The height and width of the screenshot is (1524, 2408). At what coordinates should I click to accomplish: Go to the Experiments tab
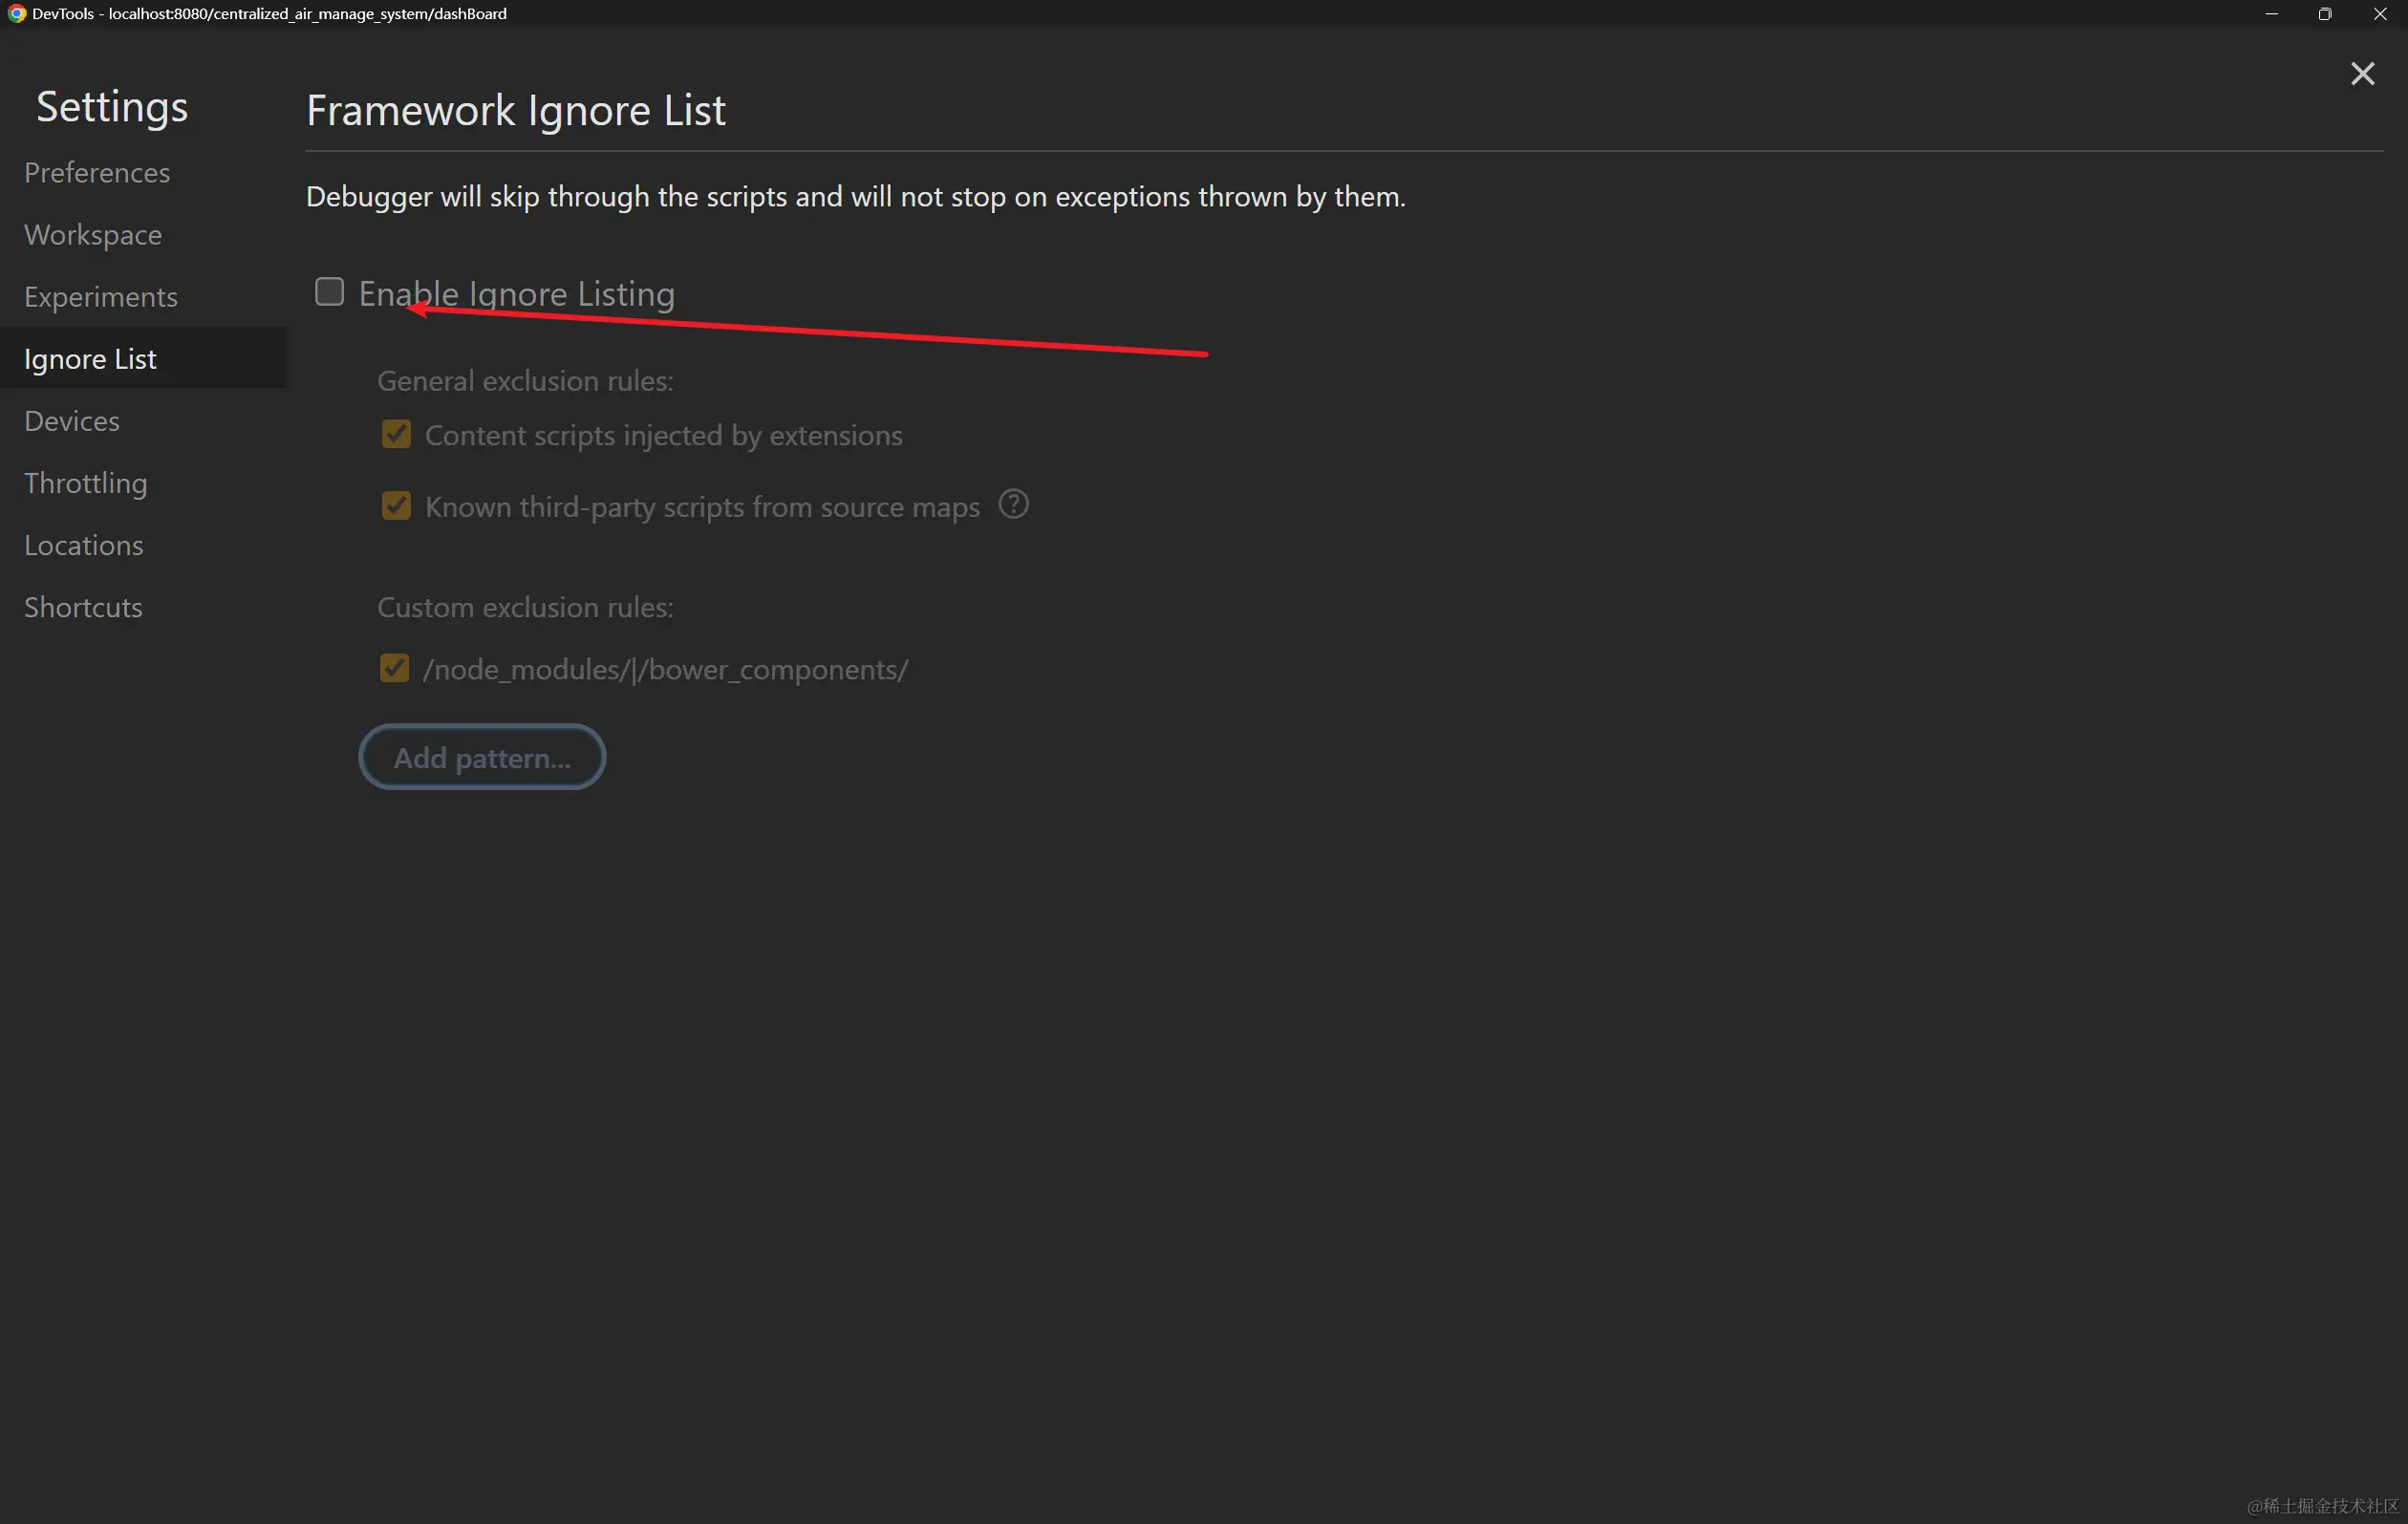click(101, 297)
